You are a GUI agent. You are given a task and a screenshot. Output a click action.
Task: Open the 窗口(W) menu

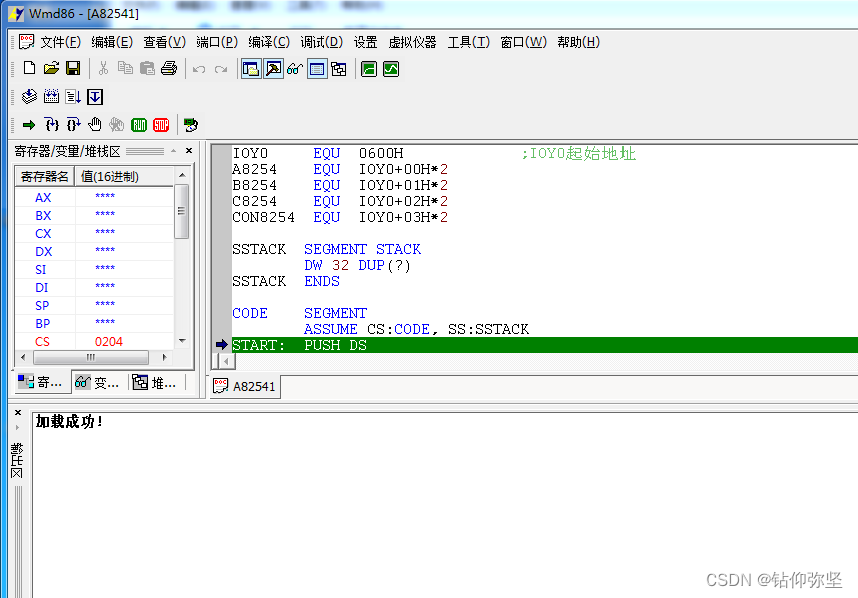(523, 42)
